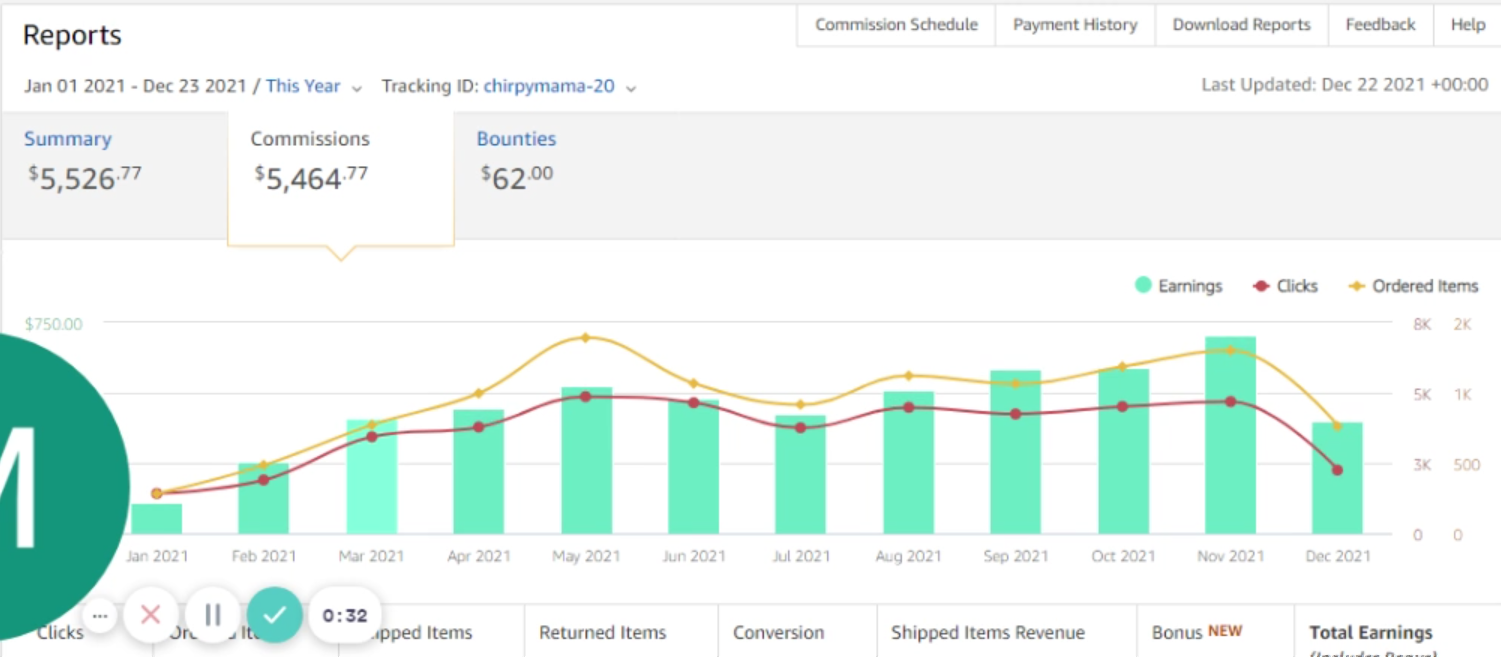Click the Shipped Items Revenue column header
1501x657 pixels.
988,633
